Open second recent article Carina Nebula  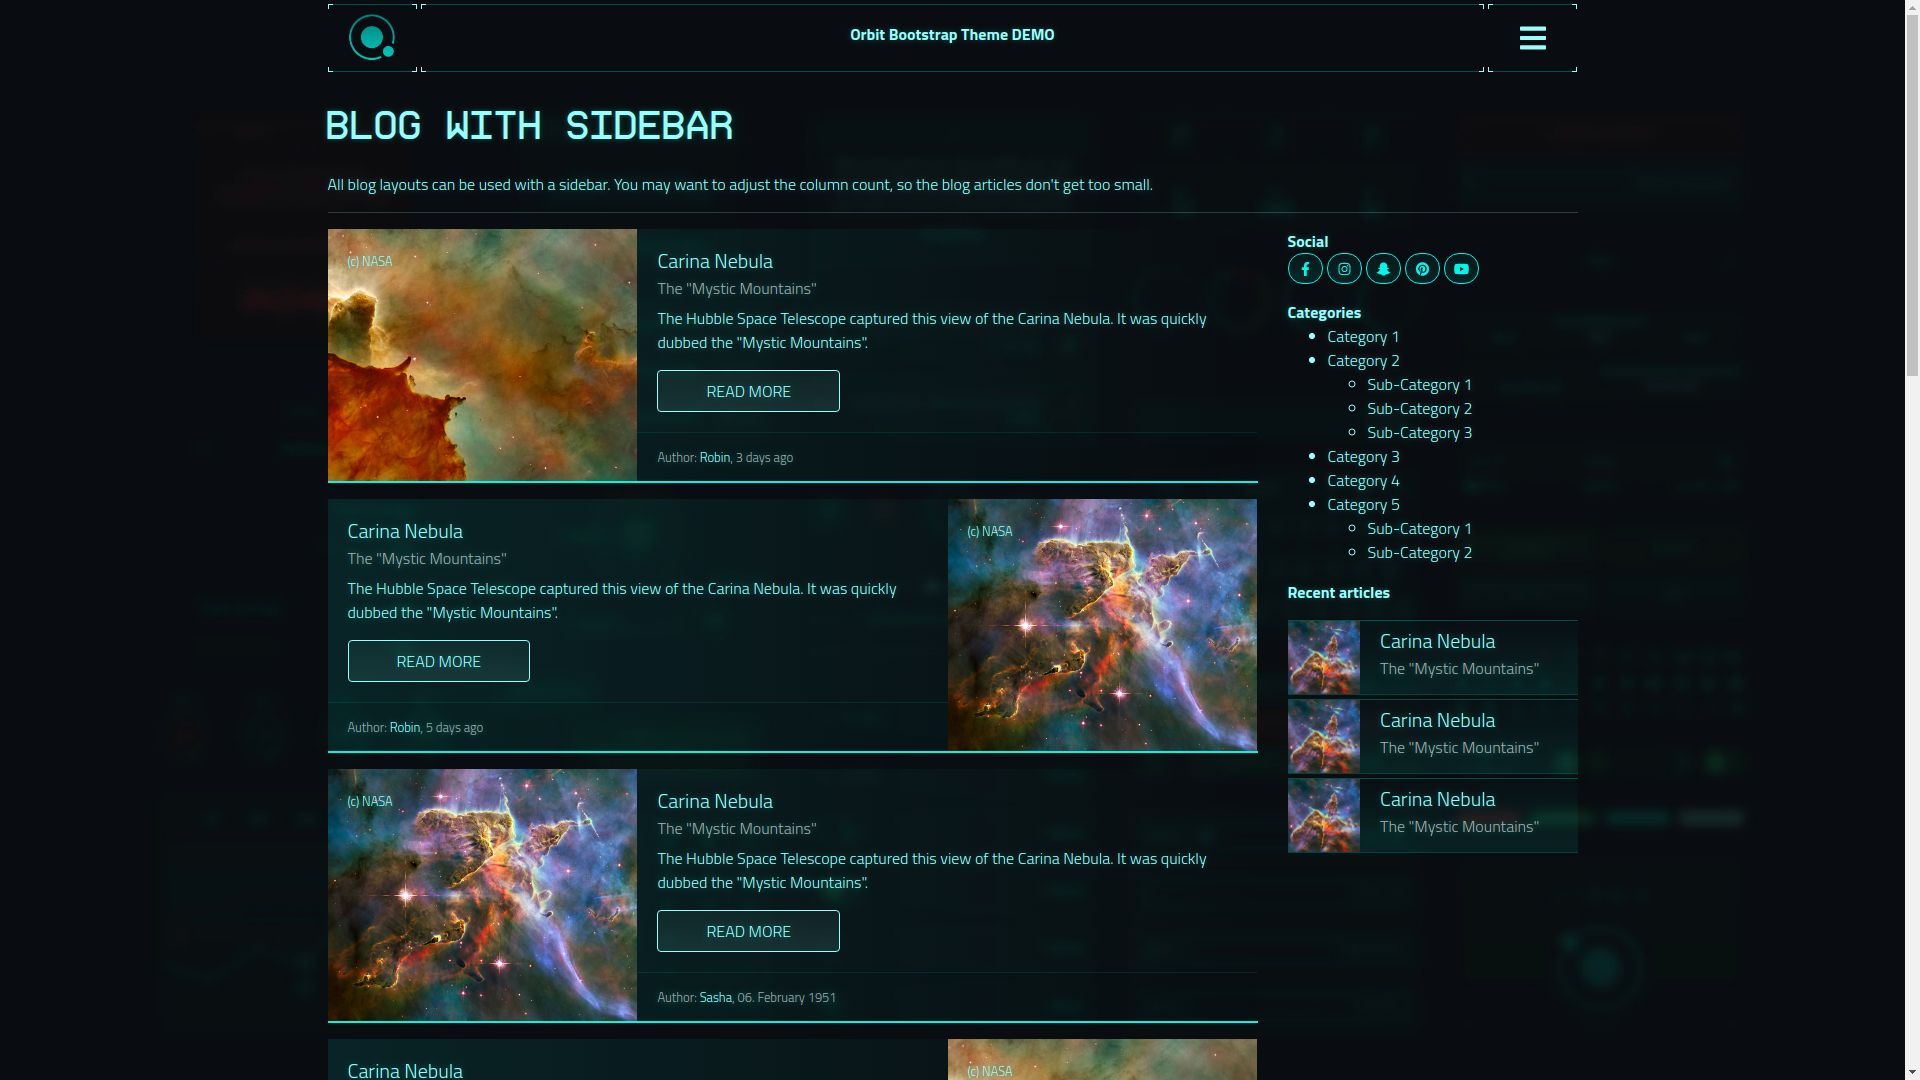coord(1432,737)
